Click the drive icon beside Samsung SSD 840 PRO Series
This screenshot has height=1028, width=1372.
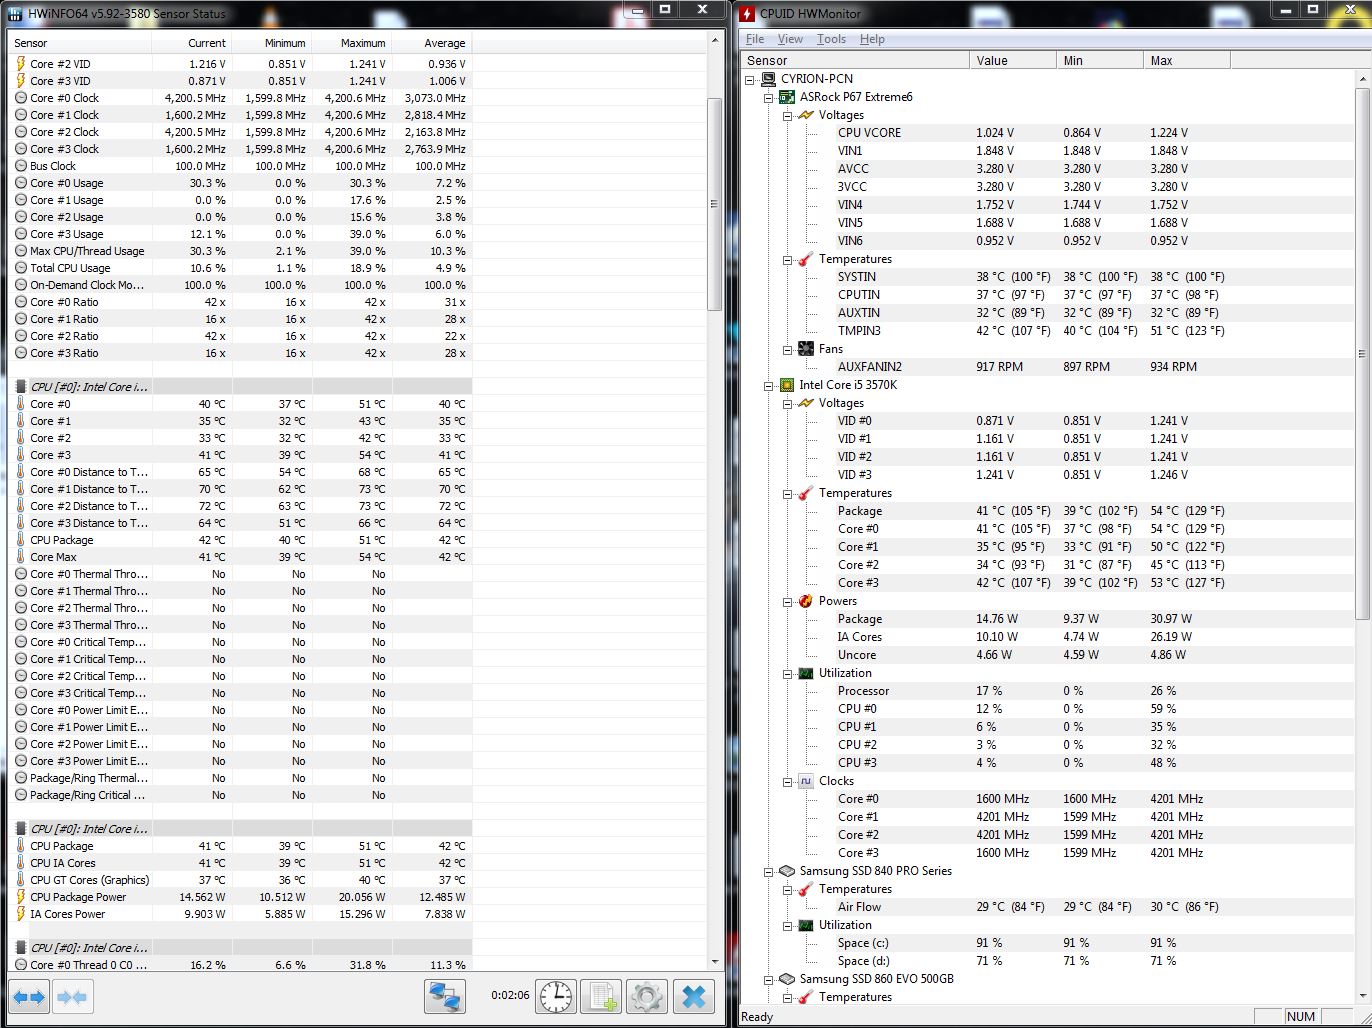pyautogui.click(x=787, y=871)
